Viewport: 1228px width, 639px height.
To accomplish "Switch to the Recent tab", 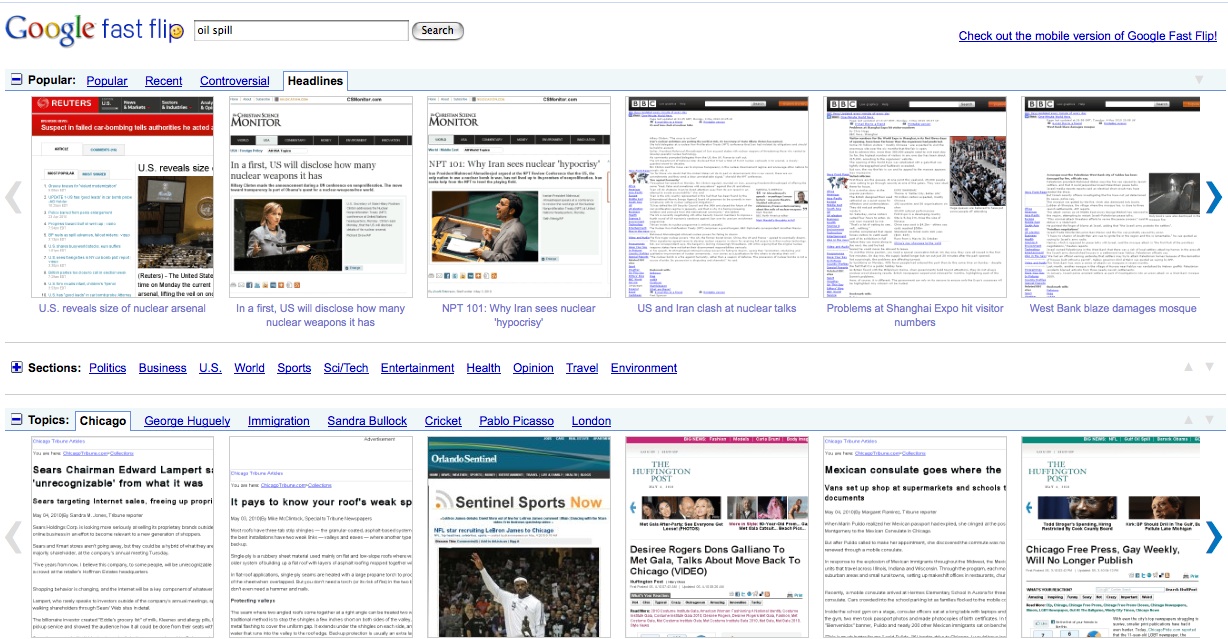I will click(164, 81).
